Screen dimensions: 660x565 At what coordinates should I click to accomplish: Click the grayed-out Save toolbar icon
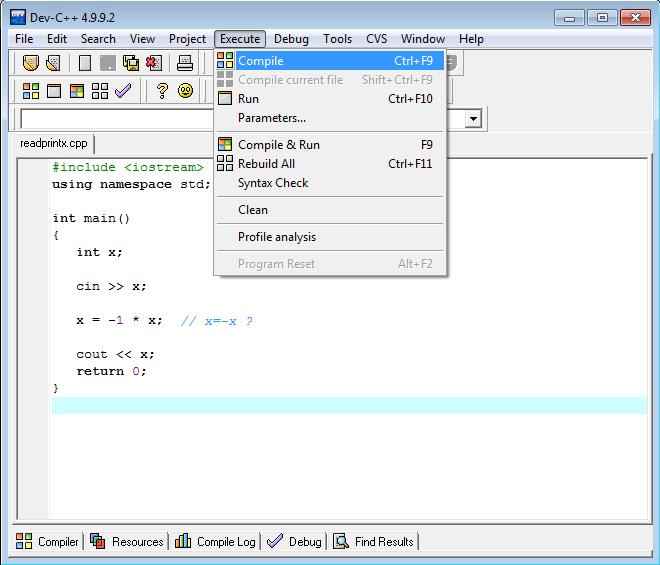pyautogui.click(x=108, y=63)
